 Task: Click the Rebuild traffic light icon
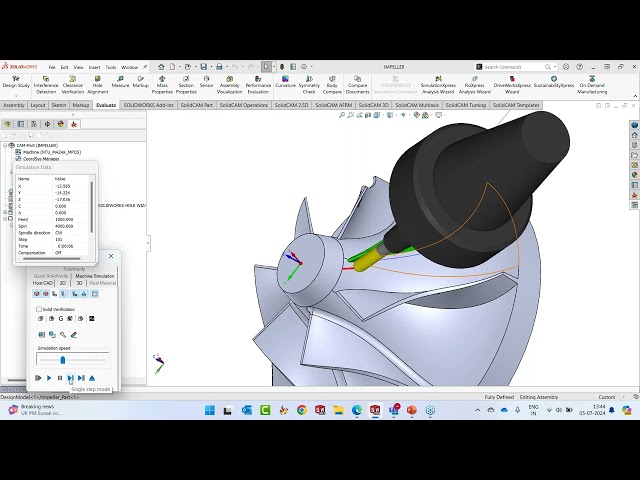tap(282, 67)
